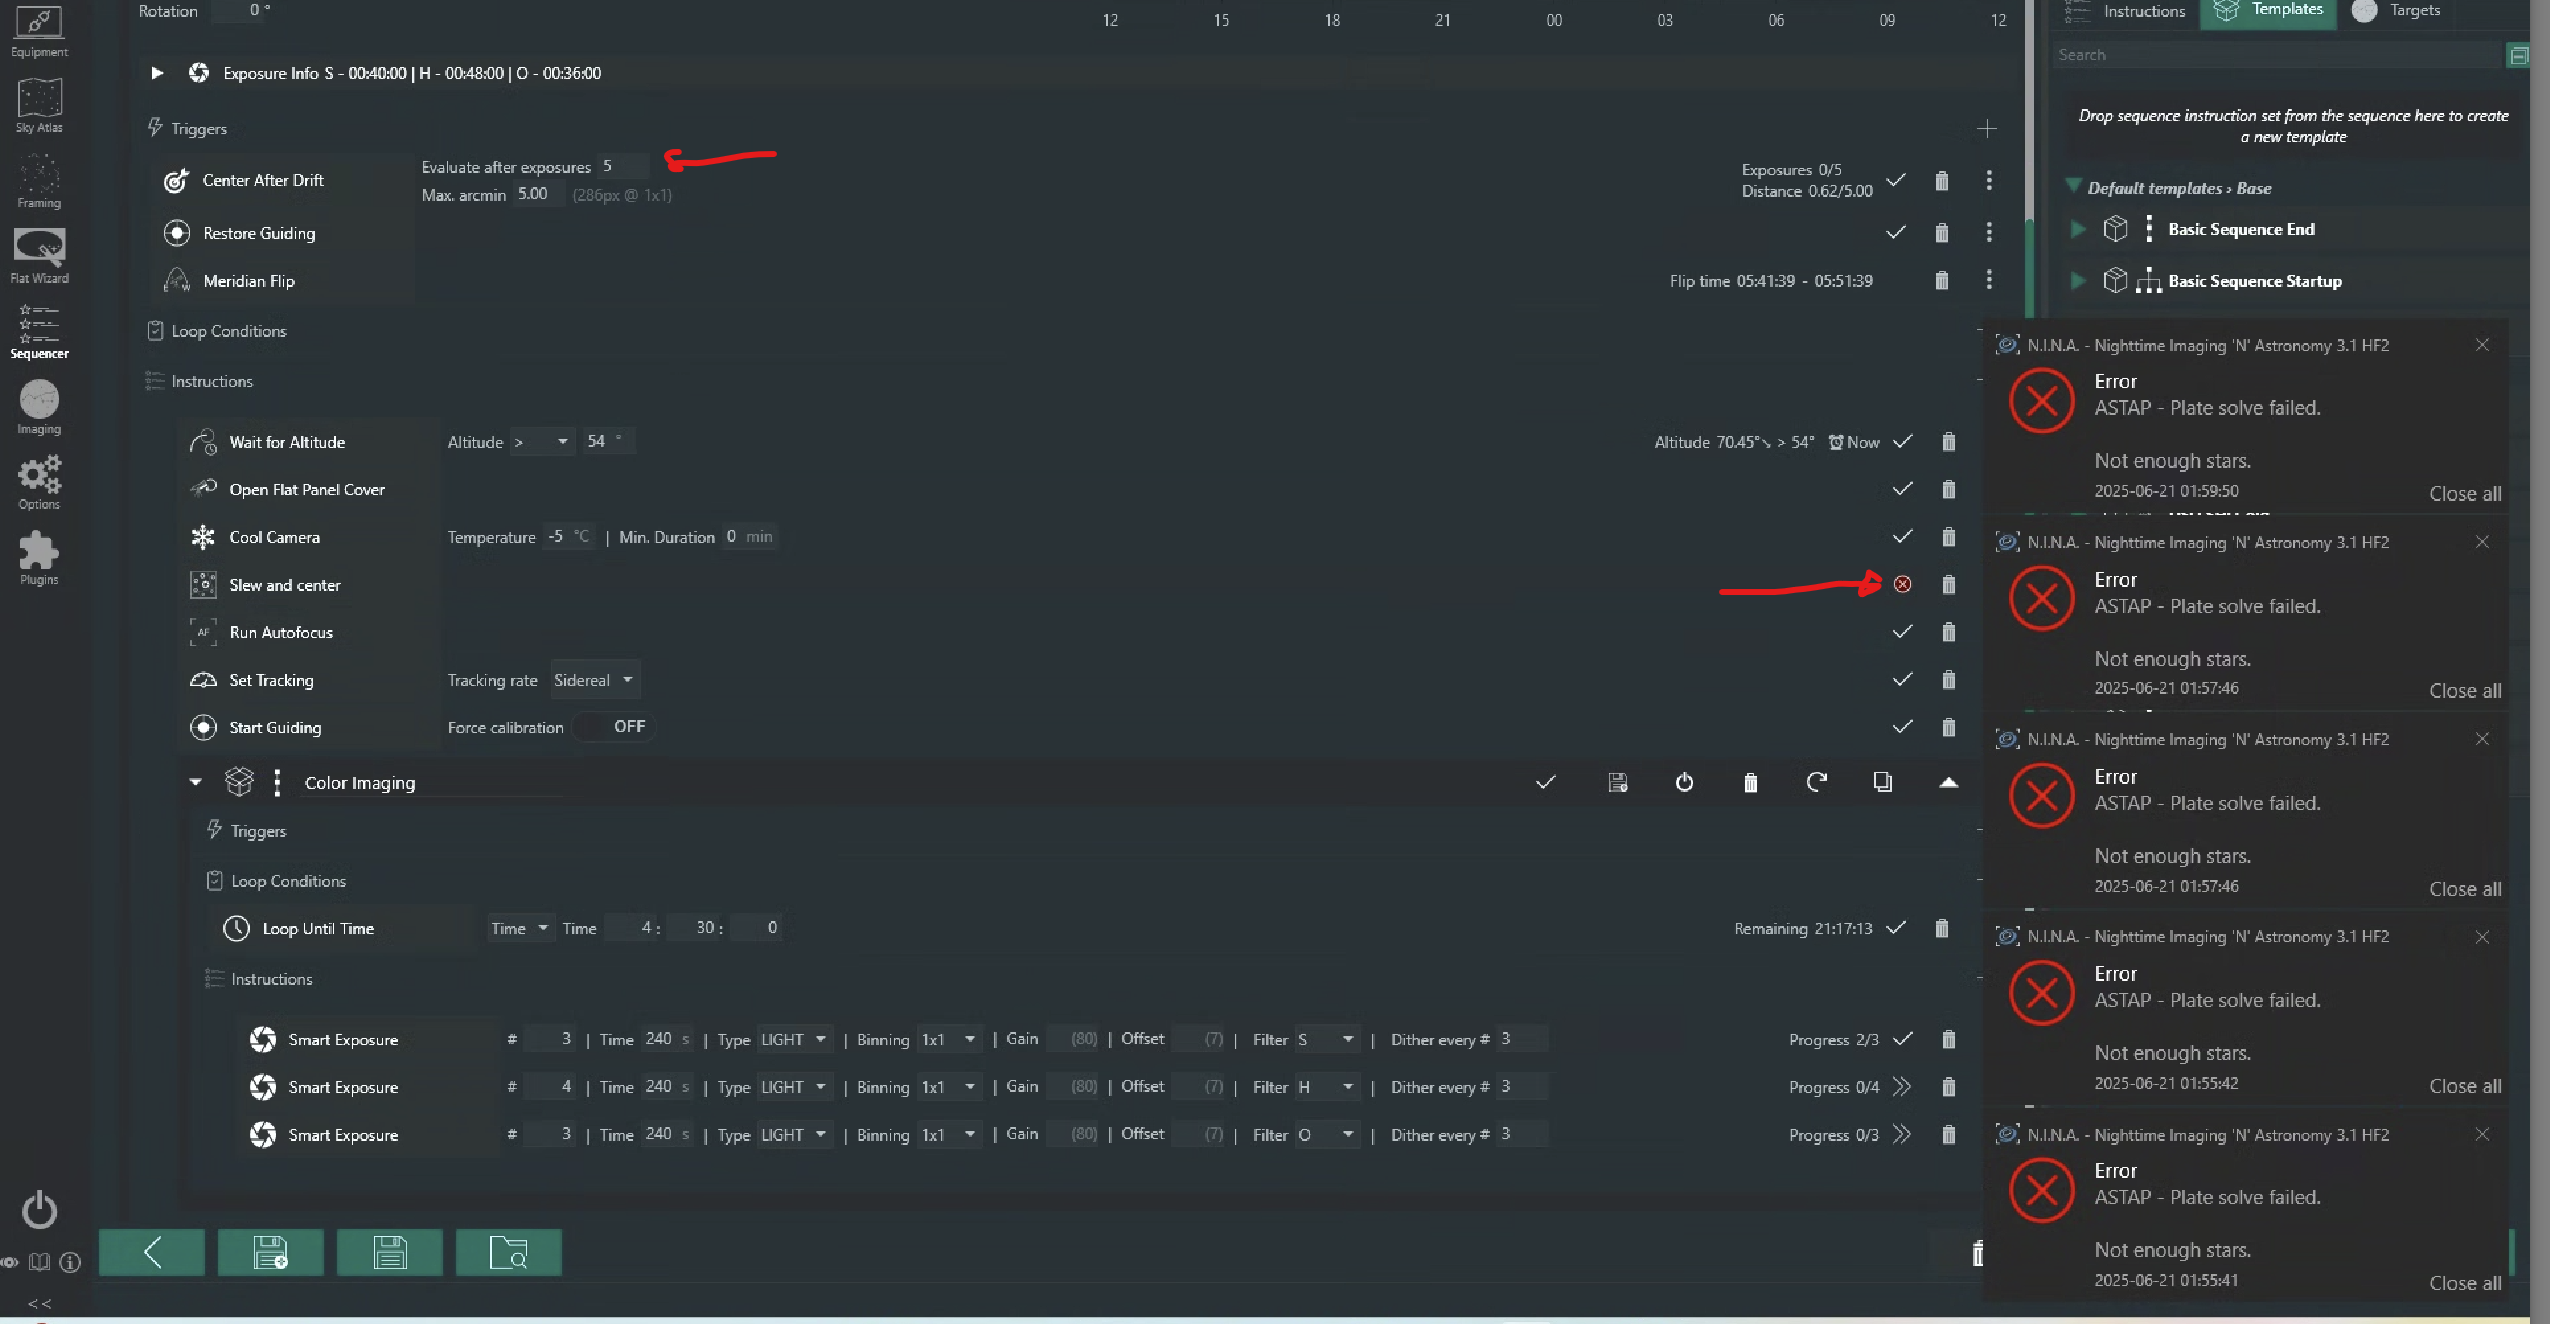
Task: Click the power icon in the sidebar
Action: pos(40,1210)
